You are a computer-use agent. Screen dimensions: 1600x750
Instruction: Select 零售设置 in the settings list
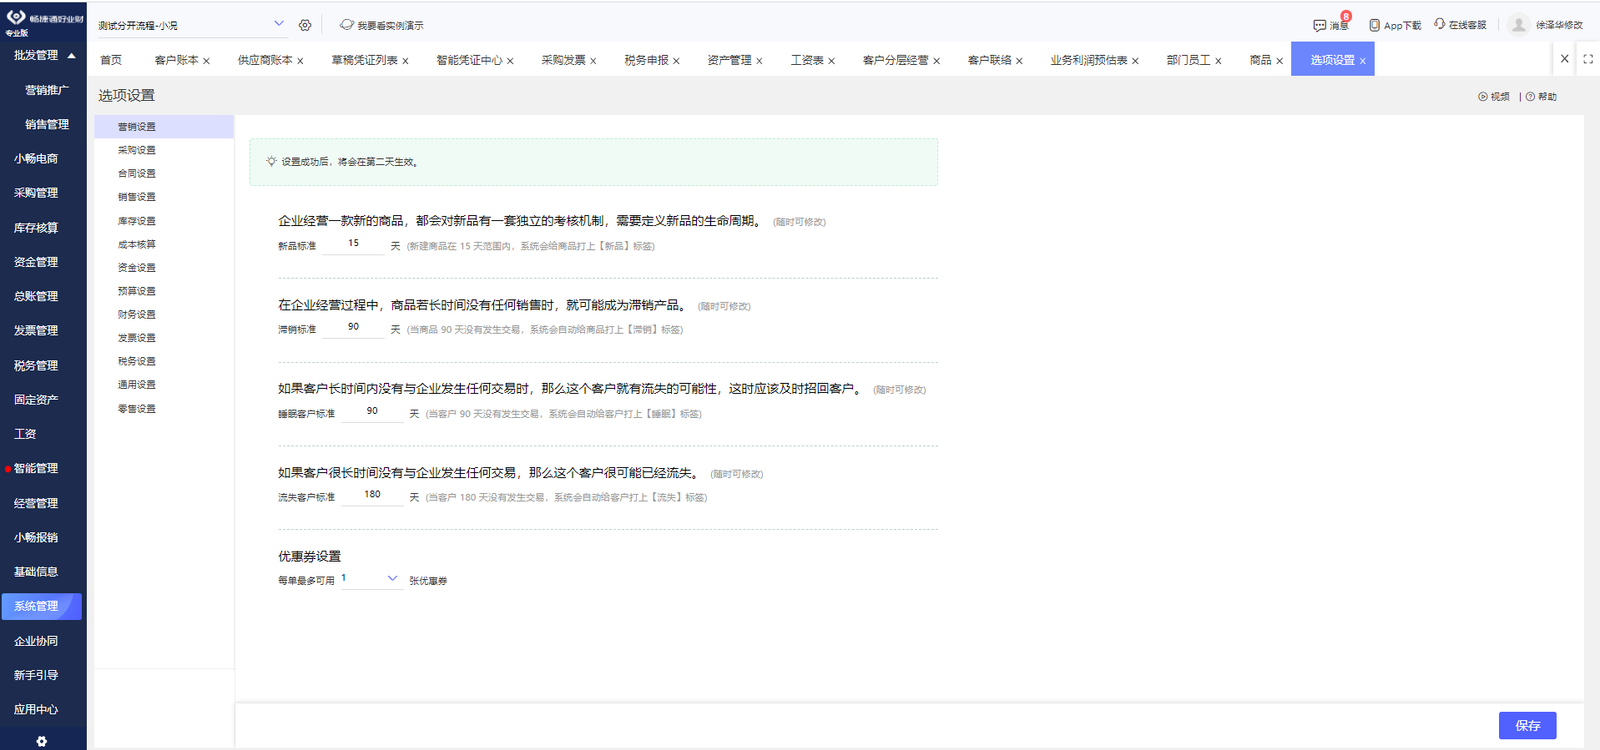(x=137, y=409)
